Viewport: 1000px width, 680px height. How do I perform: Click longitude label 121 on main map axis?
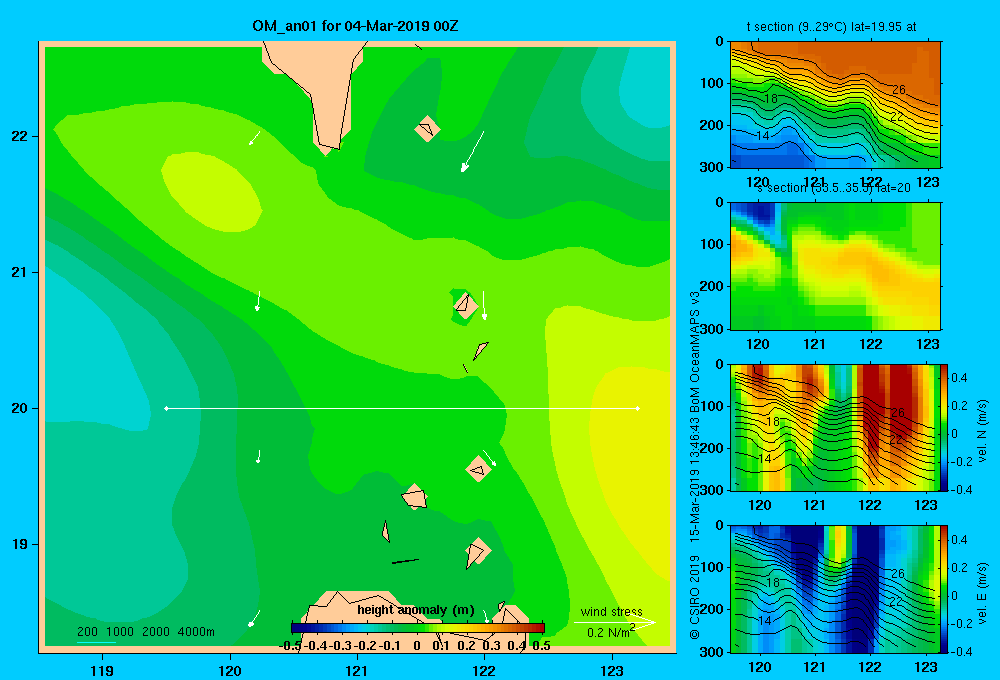[357, 670]
